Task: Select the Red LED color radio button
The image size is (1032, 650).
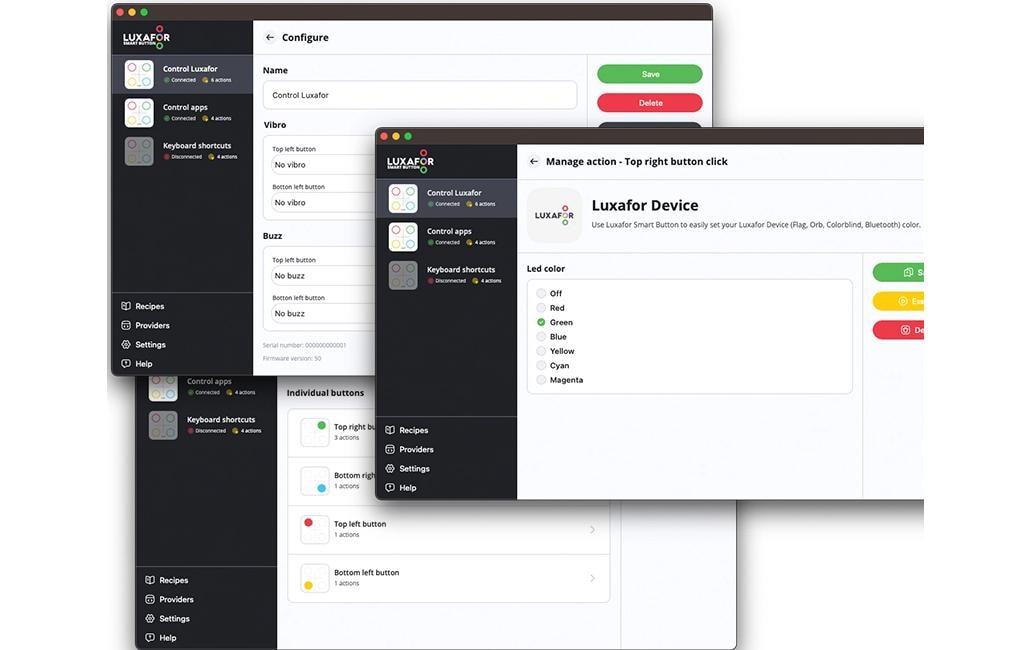Action: tap(541, 308)
